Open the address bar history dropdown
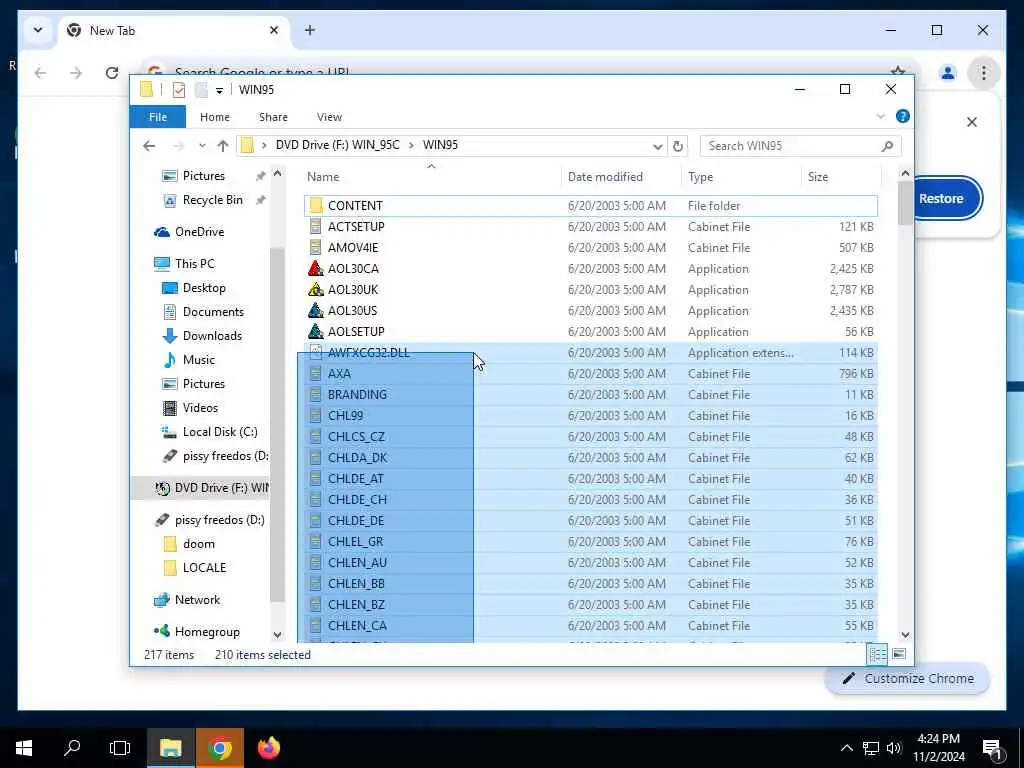Image resolution: width=1024 pixels, height=768 pixels. tap(658, 146)
